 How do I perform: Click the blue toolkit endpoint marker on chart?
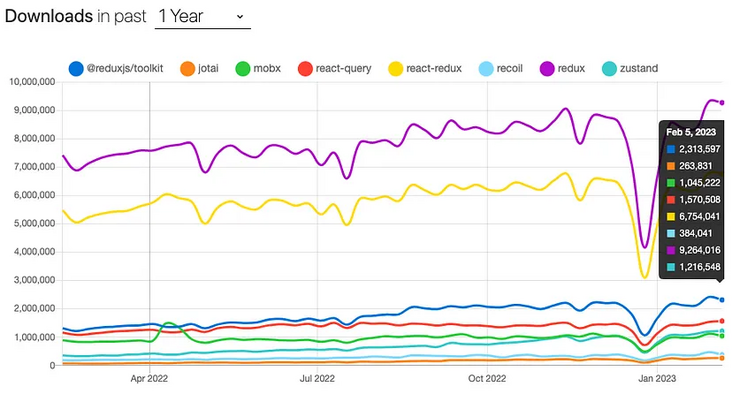pos(722,300)
